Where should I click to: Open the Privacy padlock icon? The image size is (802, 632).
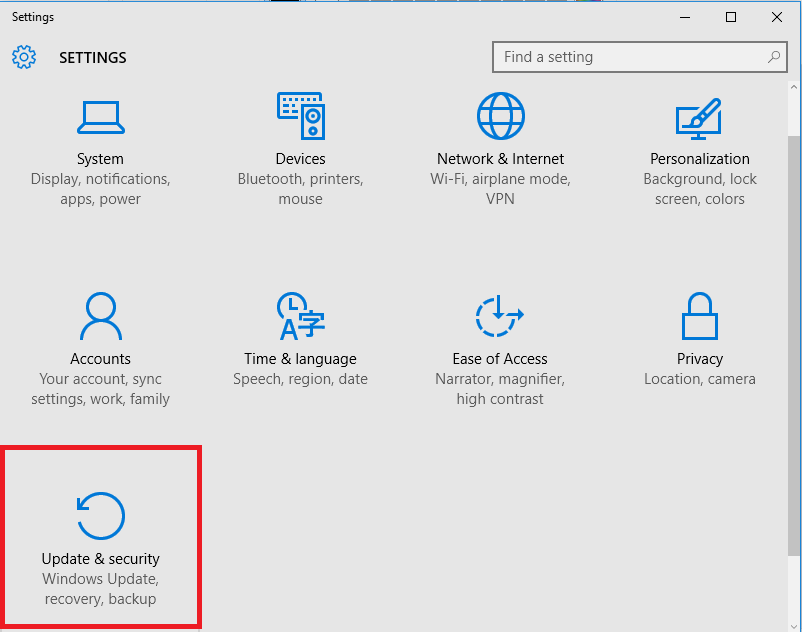[x=699, y=316]
